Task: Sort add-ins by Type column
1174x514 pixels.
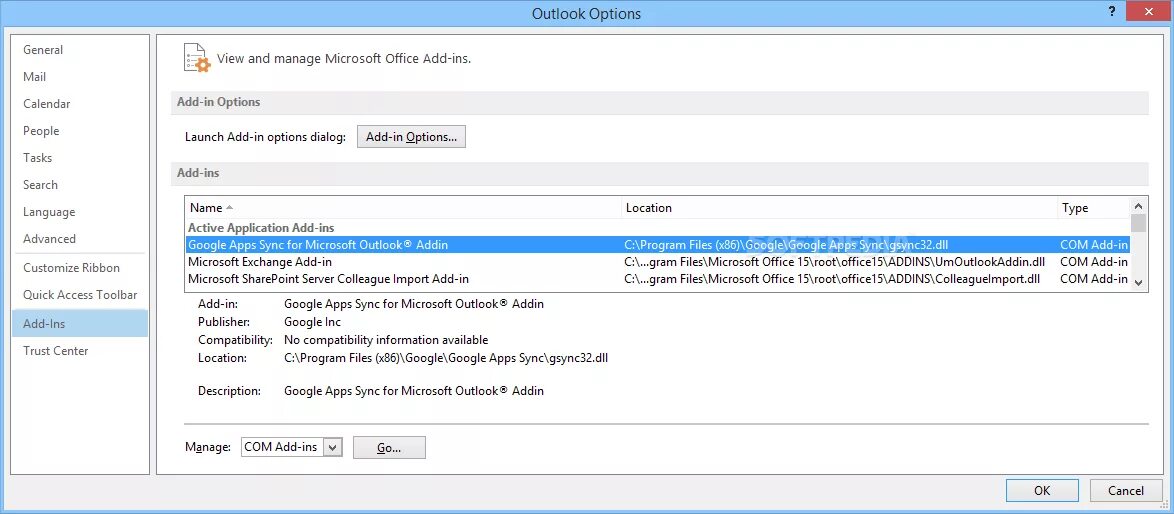Action: (1093, 208)
